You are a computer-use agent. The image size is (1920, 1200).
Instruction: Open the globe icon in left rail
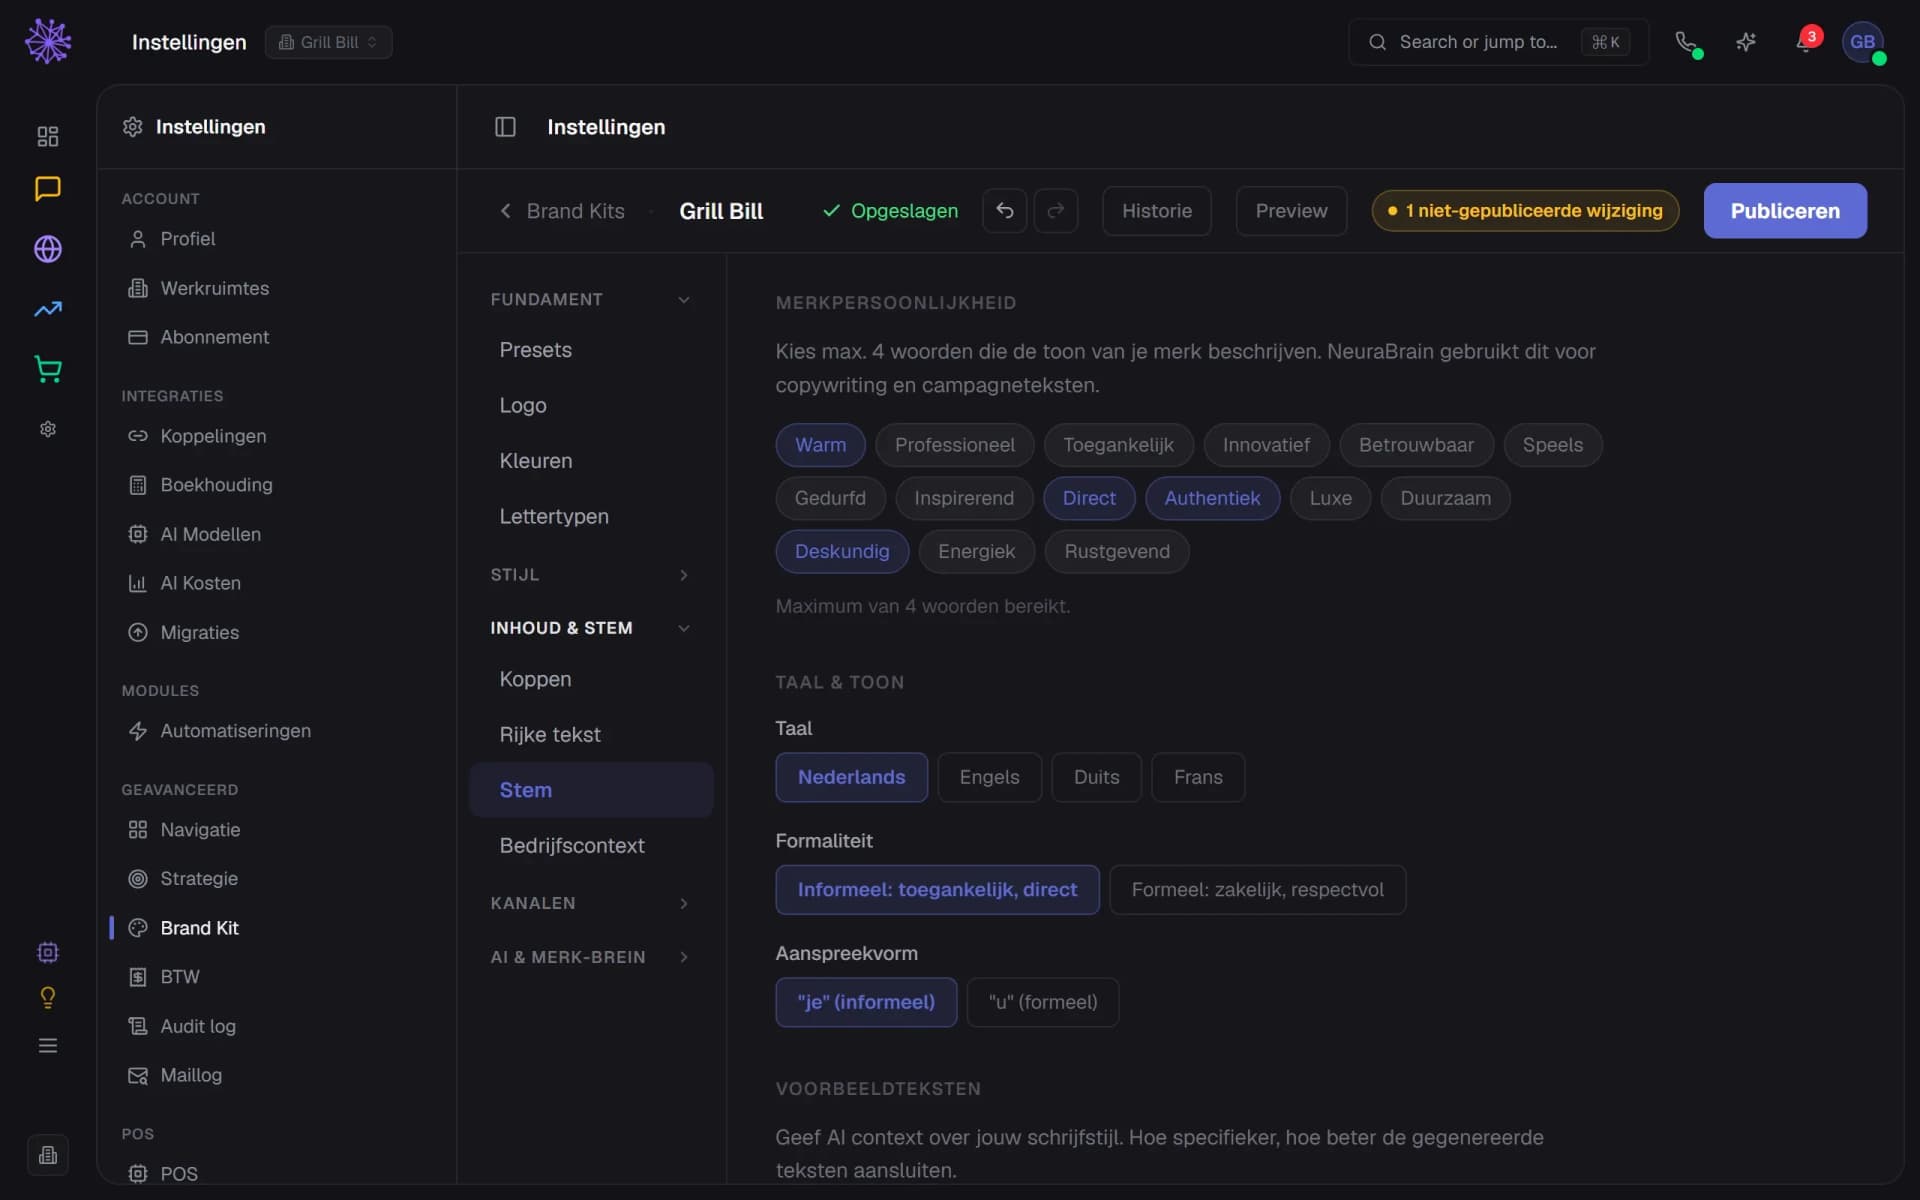pos(48,249)
